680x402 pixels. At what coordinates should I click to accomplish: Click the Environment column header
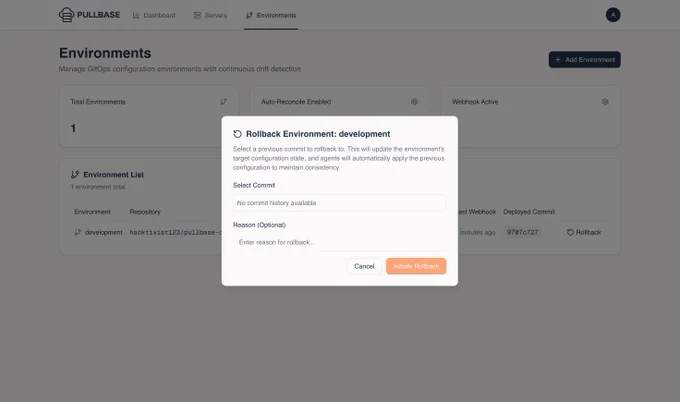[92, 212]
